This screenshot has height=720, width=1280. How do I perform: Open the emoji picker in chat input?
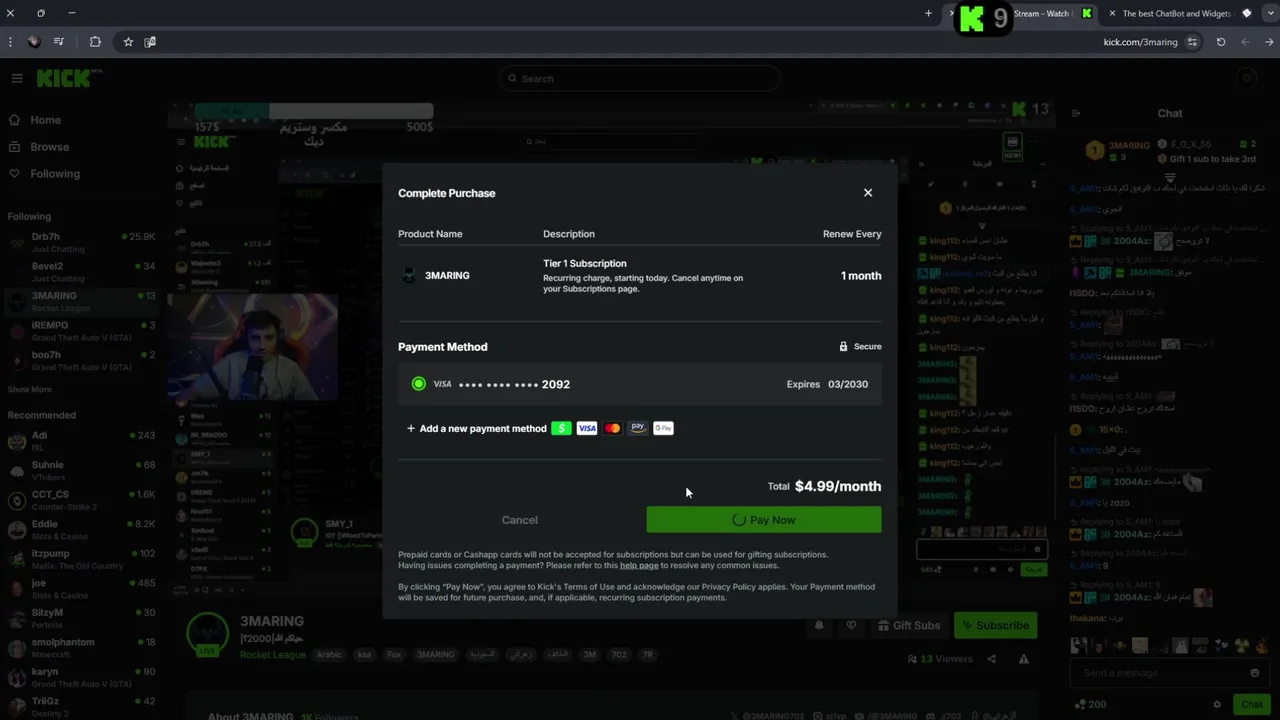pyautogui.click(x=1254, y=673)
